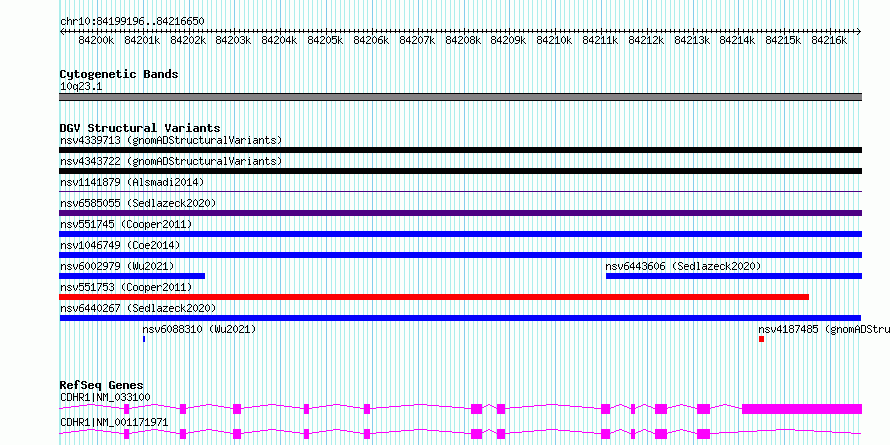Click the blue bar under nsv6443606
Viewport: 890px width, 445px height.
click(734, 276)
